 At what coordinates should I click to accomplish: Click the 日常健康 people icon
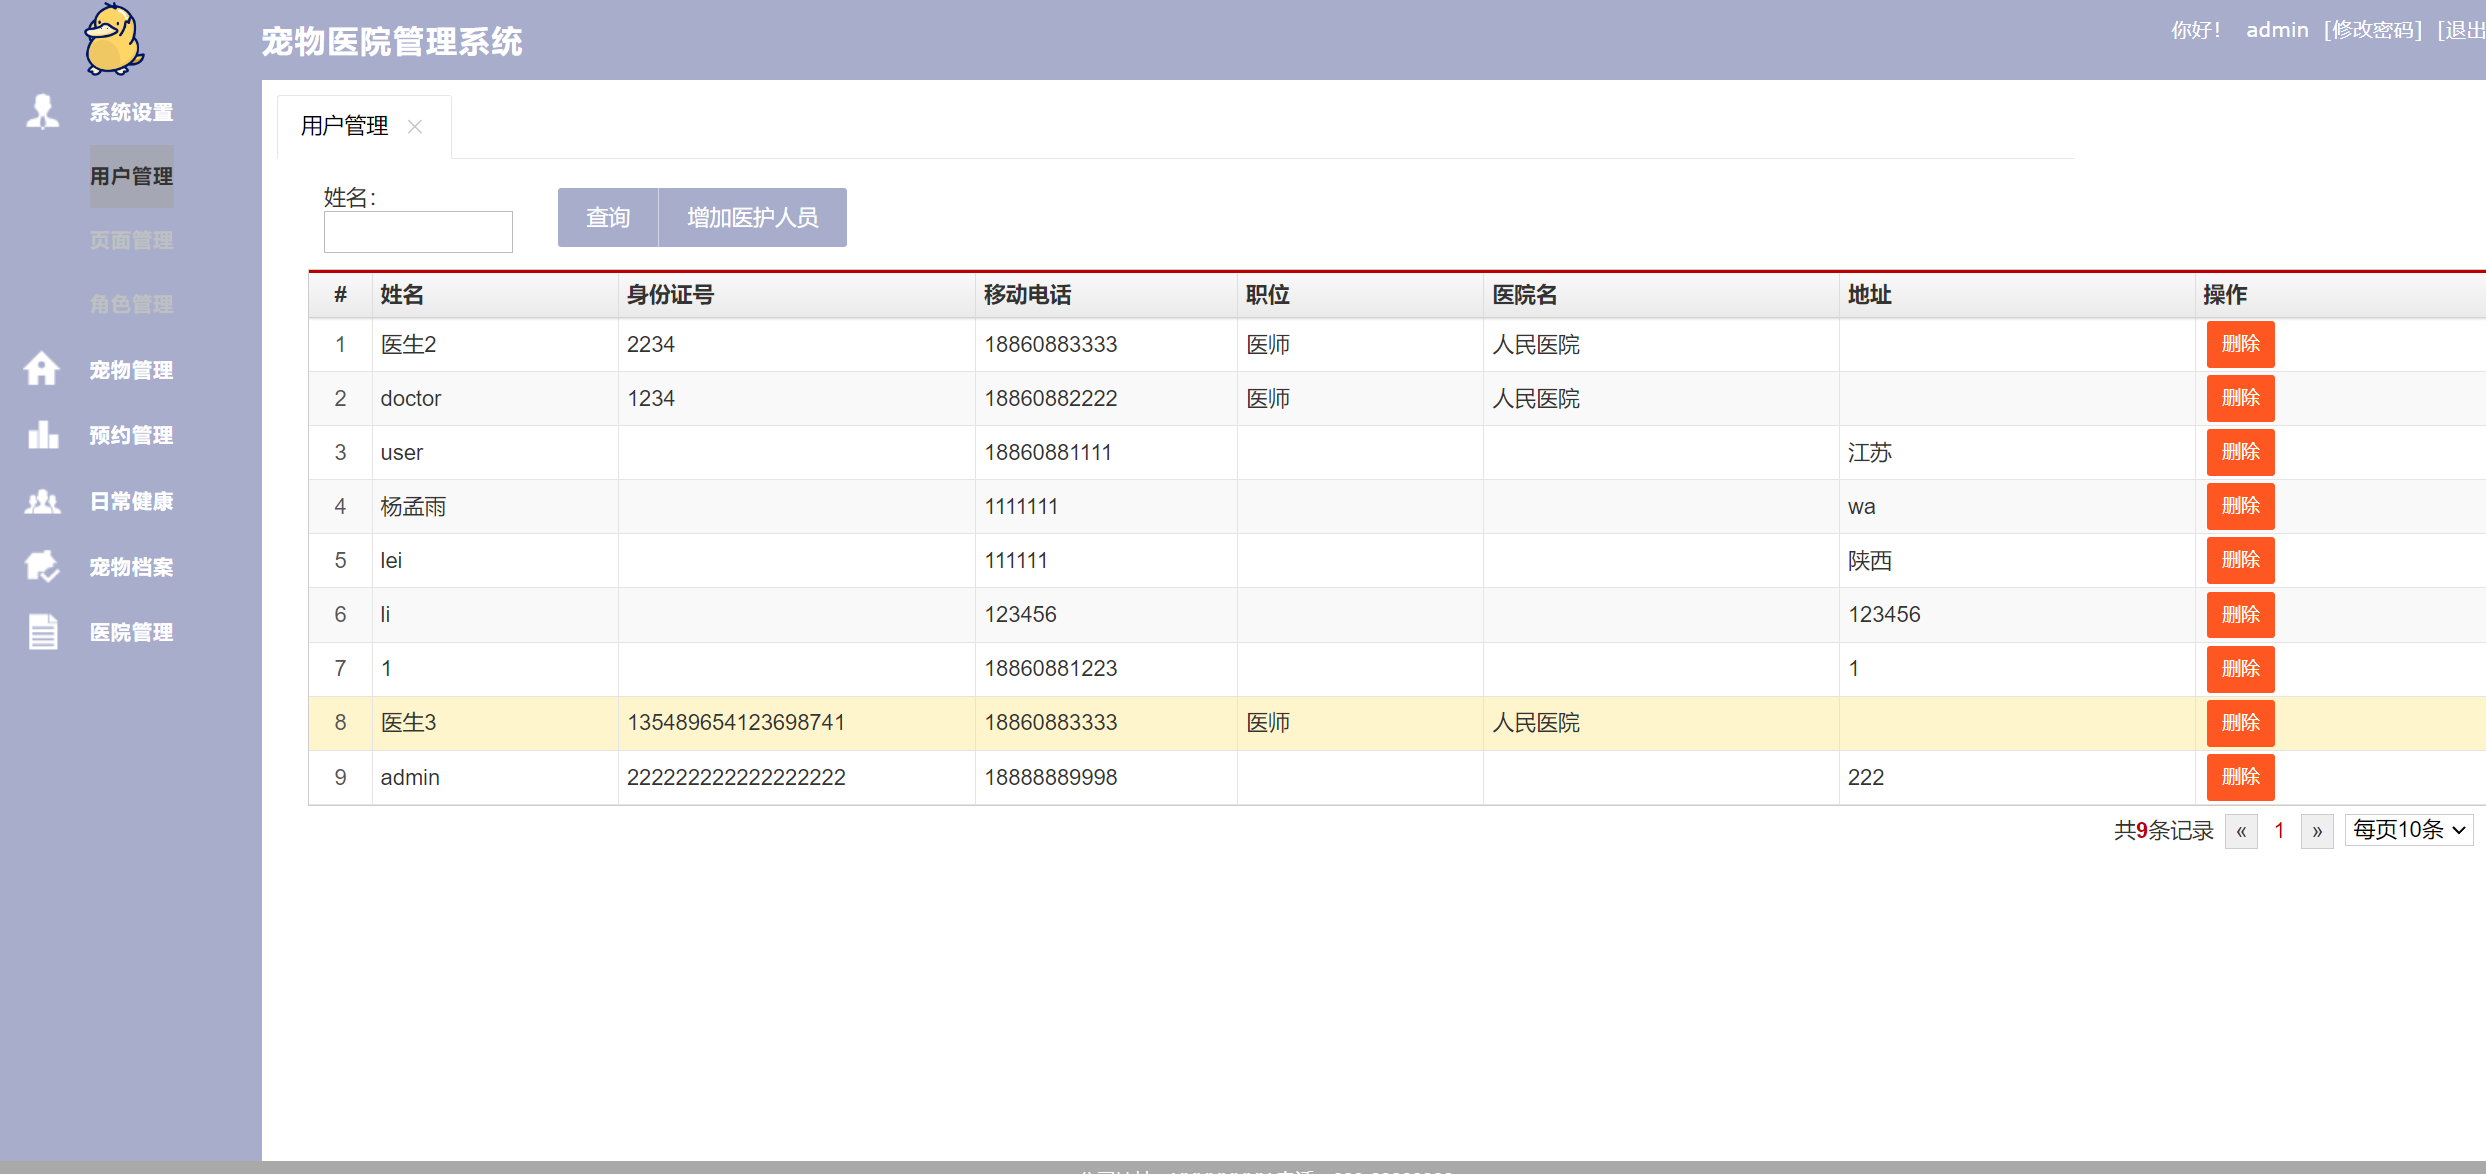click(x=42, y=501)
